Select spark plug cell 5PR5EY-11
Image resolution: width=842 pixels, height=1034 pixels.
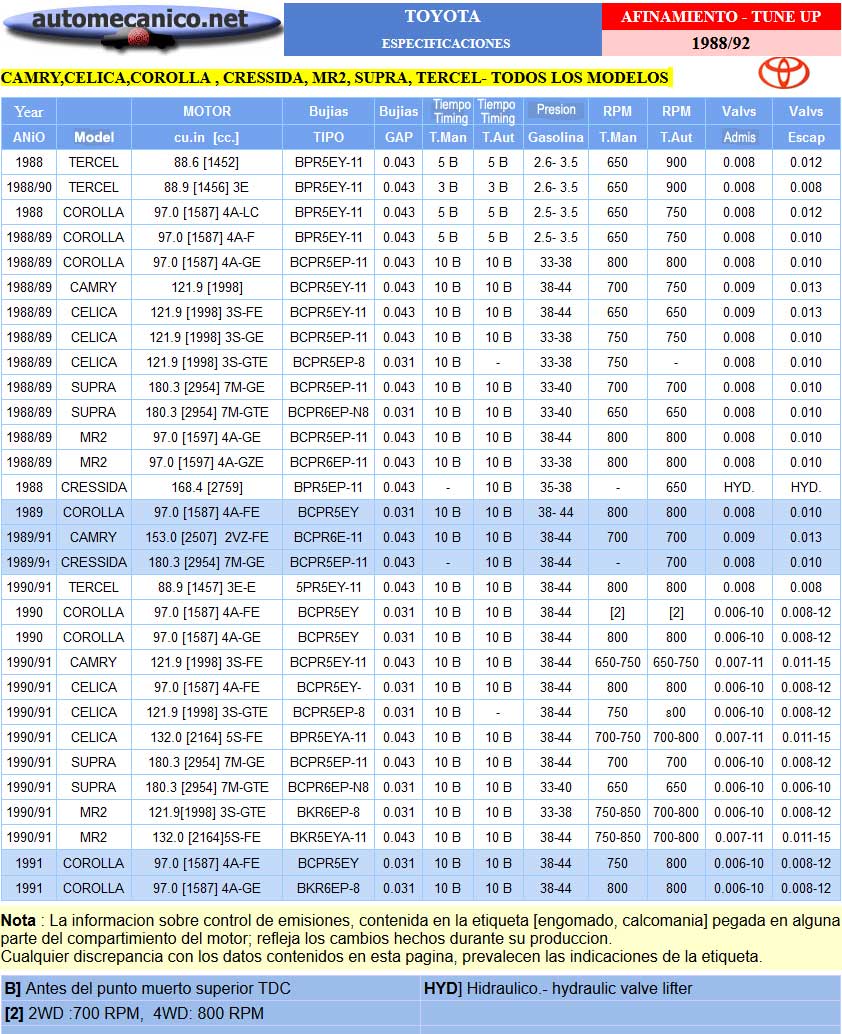tap(328, 587)
